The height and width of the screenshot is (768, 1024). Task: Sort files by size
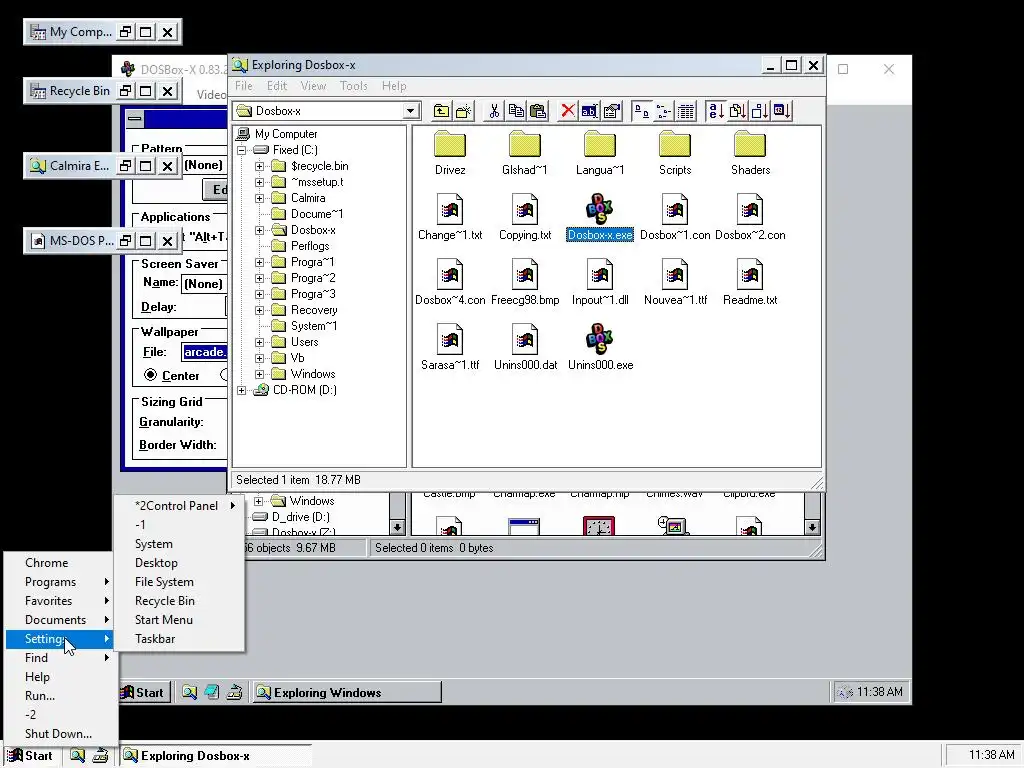click(x=760, y=111)
